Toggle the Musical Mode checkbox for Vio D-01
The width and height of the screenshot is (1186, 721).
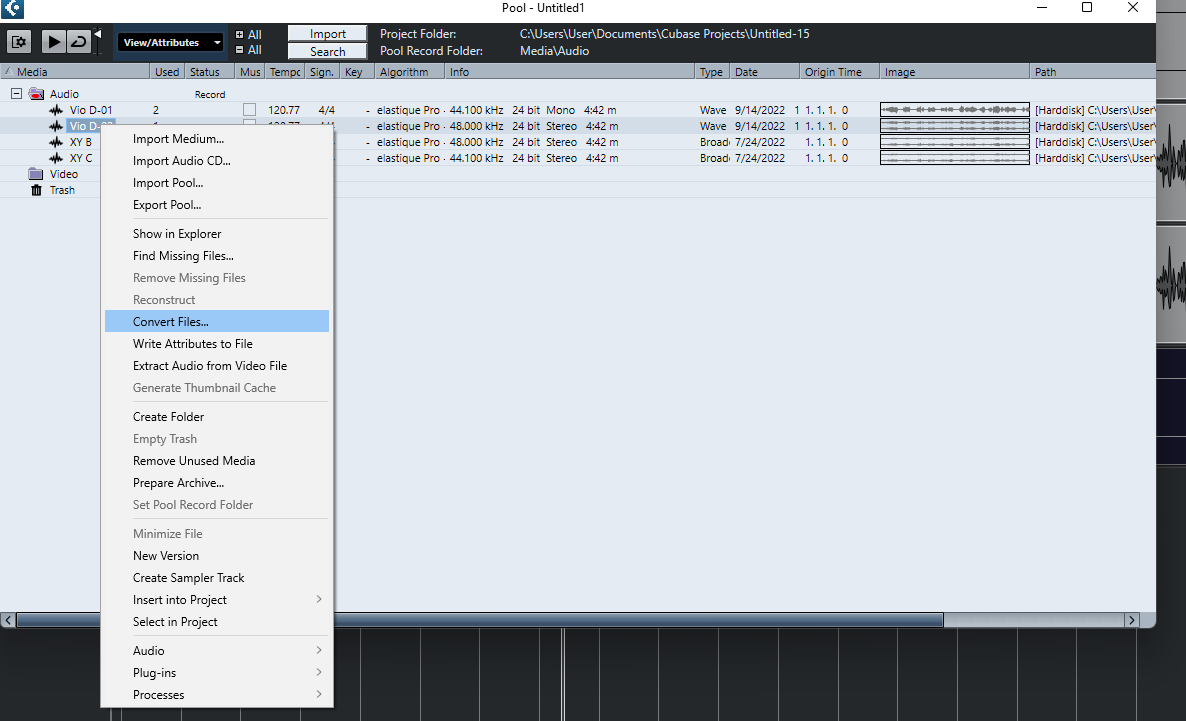click(x=249, y=110)
